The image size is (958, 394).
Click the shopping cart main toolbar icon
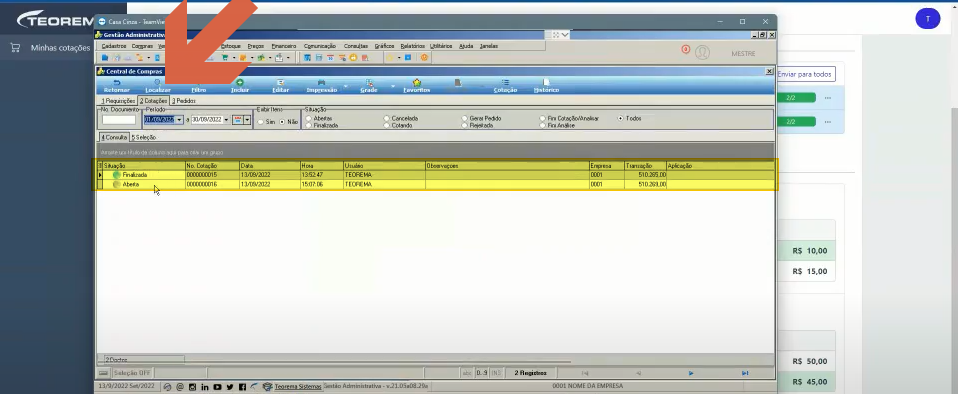coord(224,58)
